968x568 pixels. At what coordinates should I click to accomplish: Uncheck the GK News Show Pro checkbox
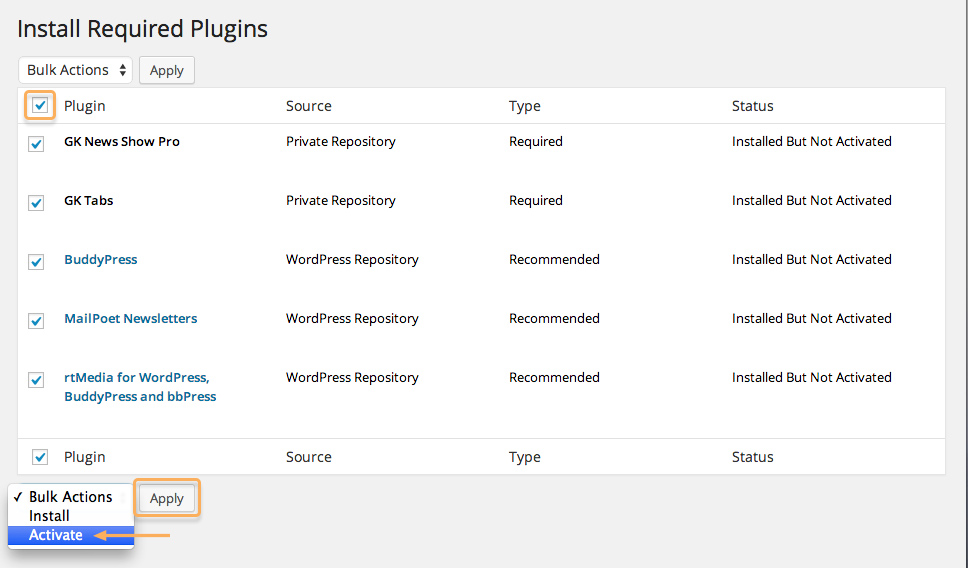coord(36,144)
